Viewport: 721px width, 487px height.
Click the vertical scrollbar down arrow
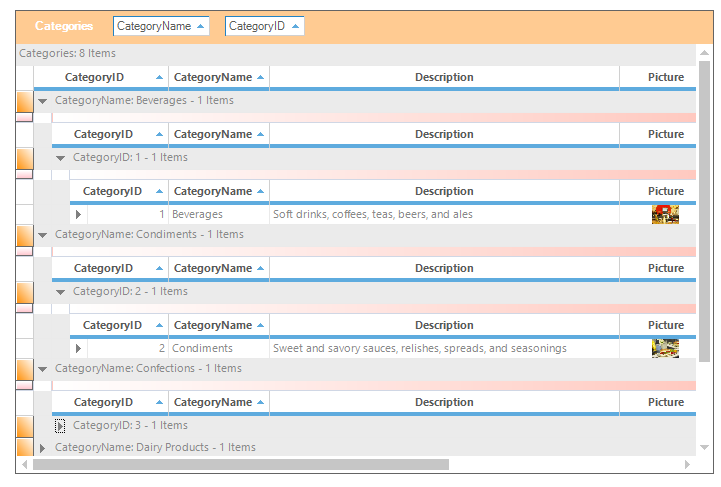[704, 448]
